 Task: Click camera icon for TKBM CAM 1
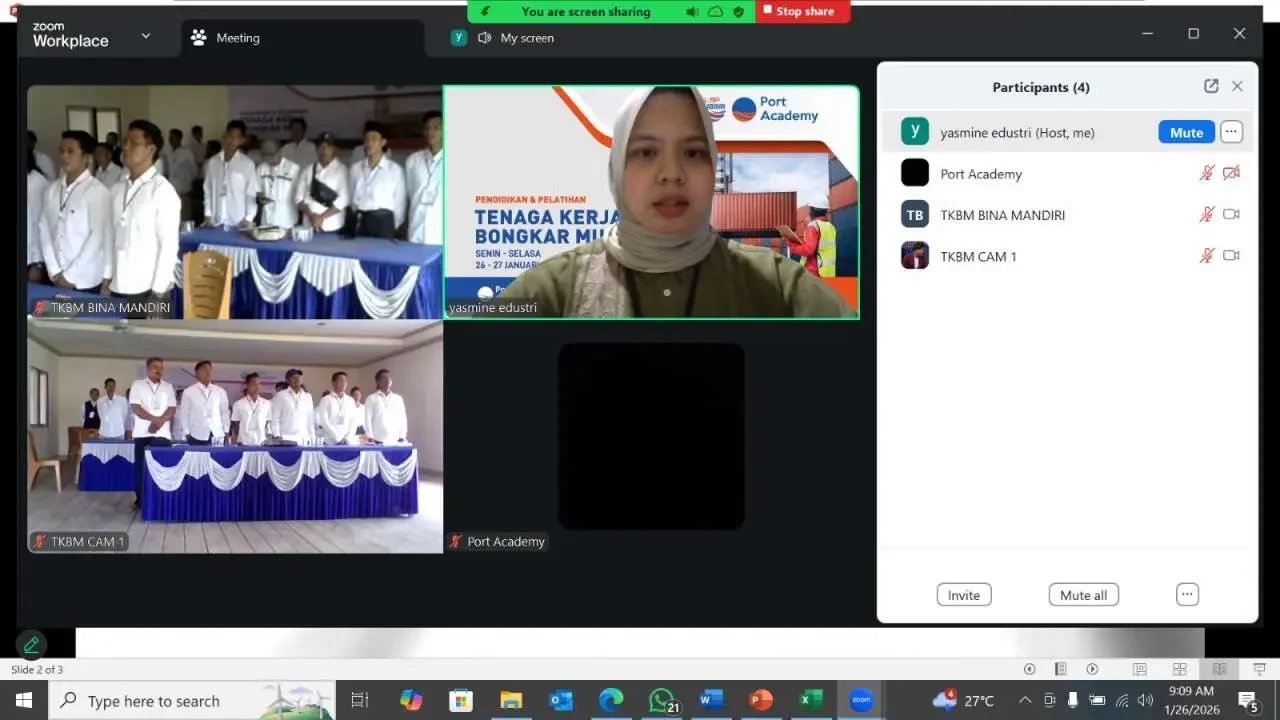pyautogui.click(x=1231, y=256)
